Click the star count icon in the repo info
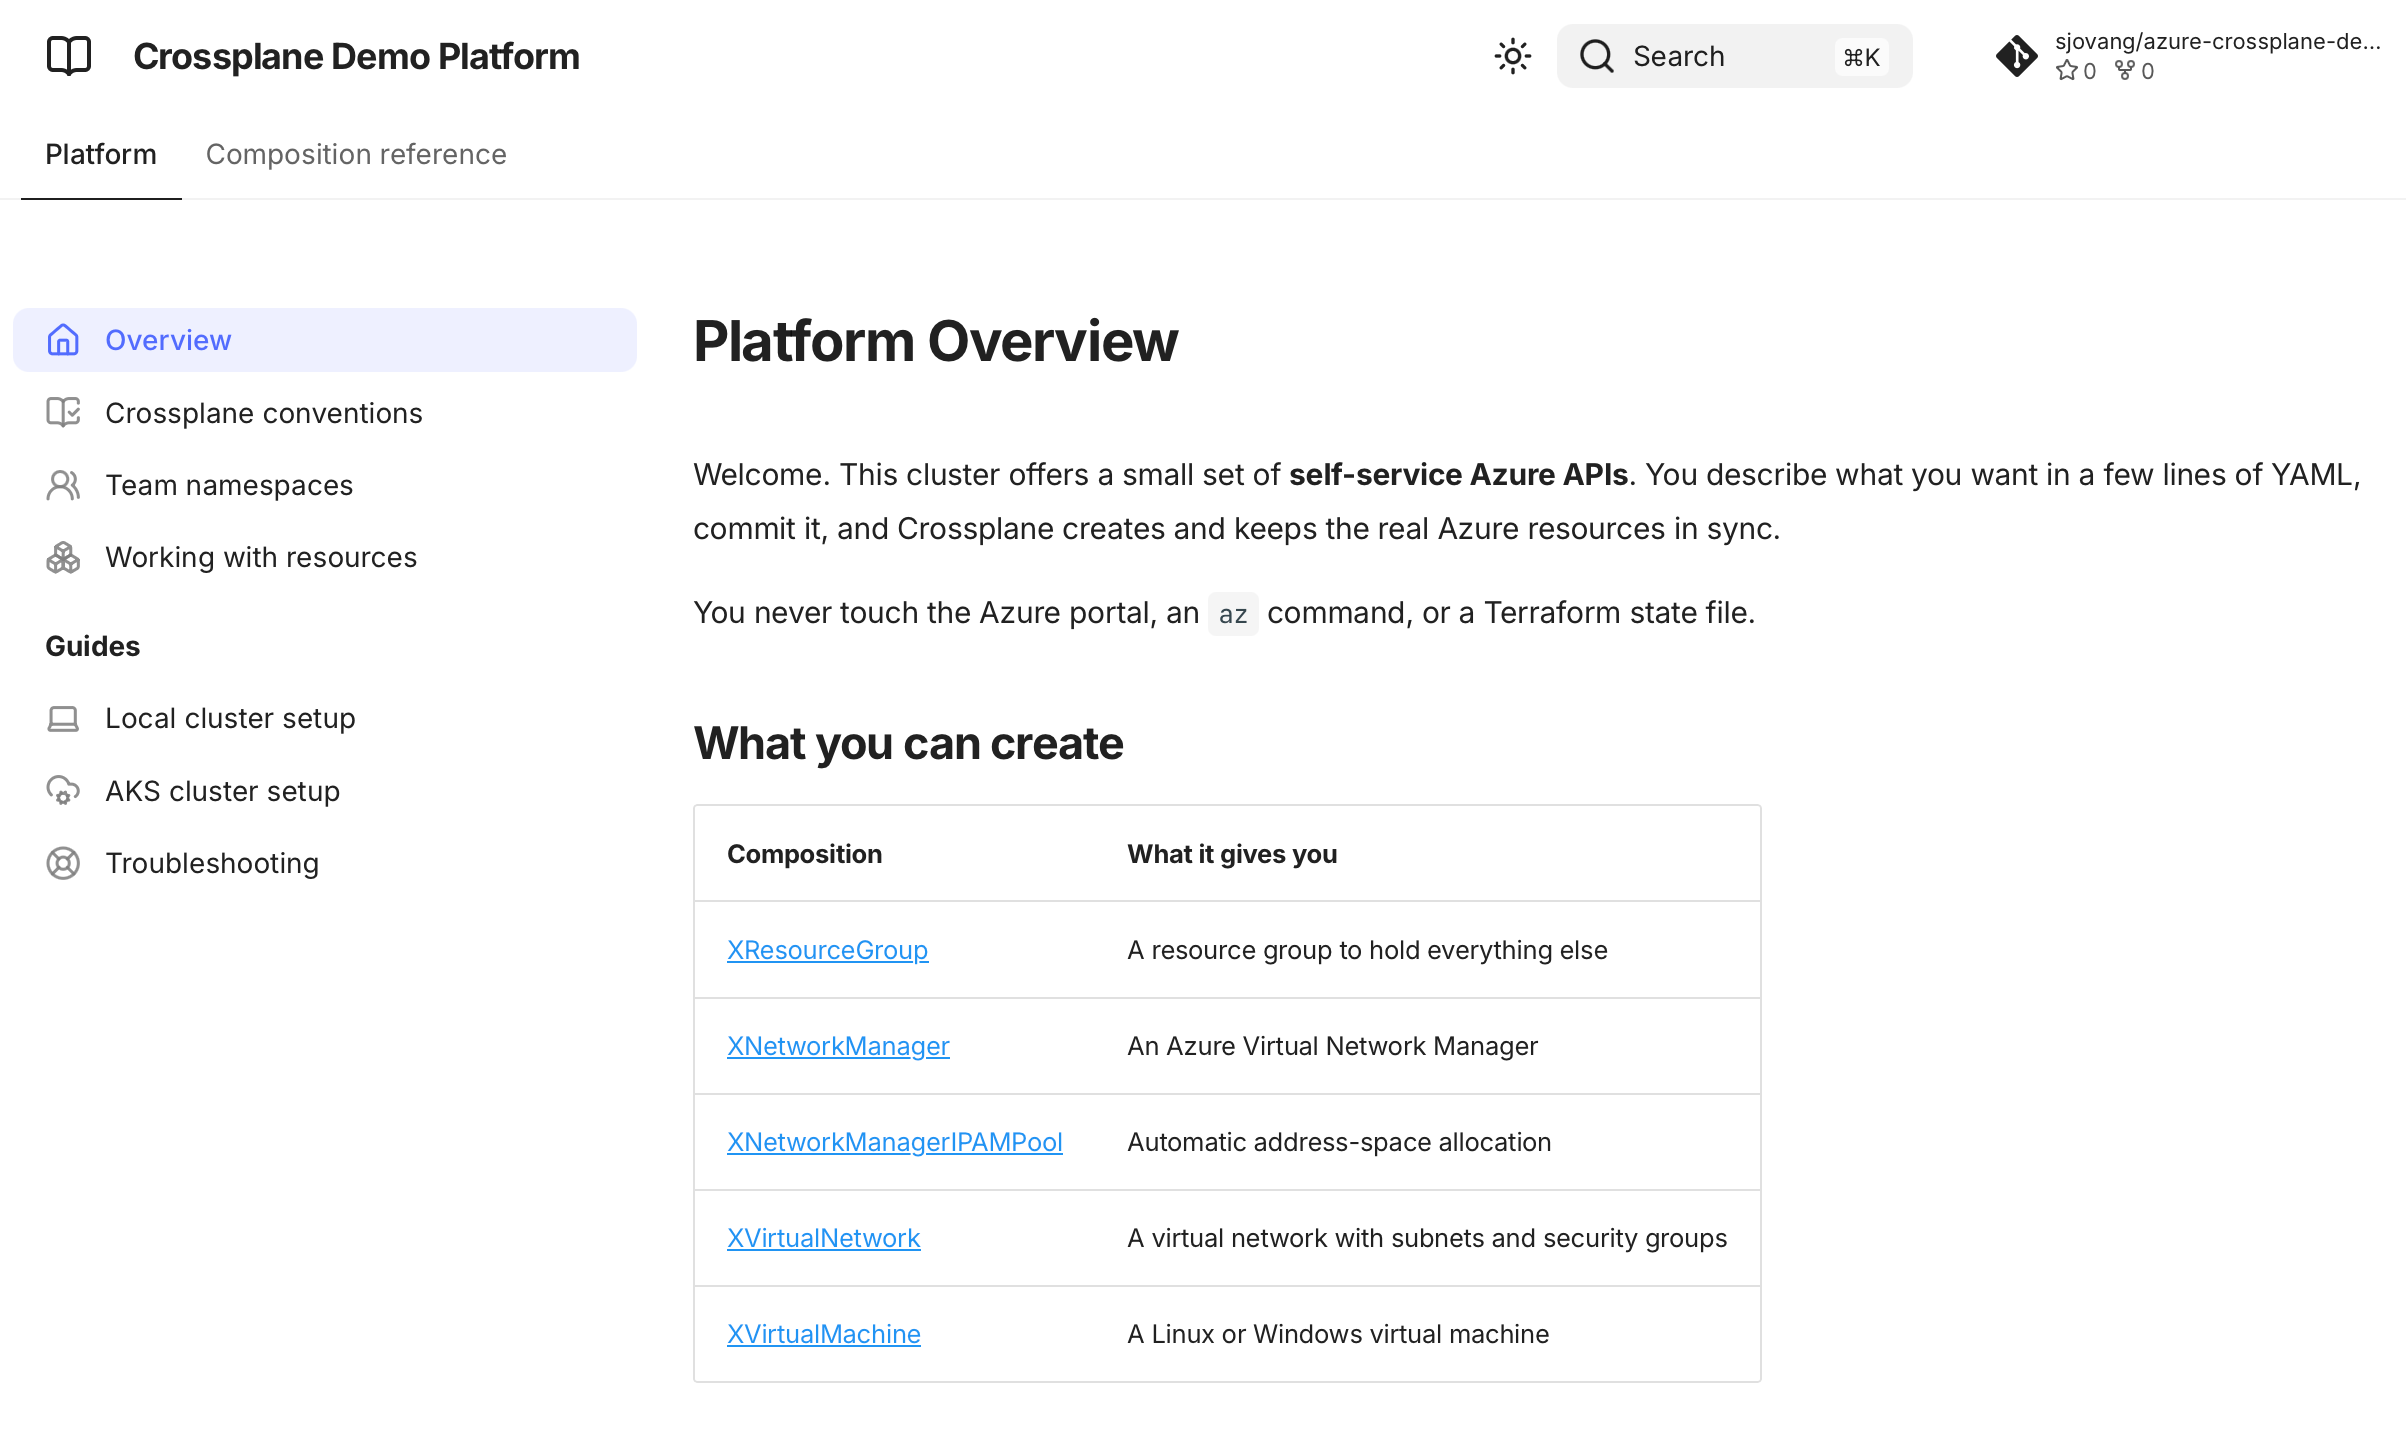The height and width of the screenshot is (1436, 2406). click(2066, 71)
